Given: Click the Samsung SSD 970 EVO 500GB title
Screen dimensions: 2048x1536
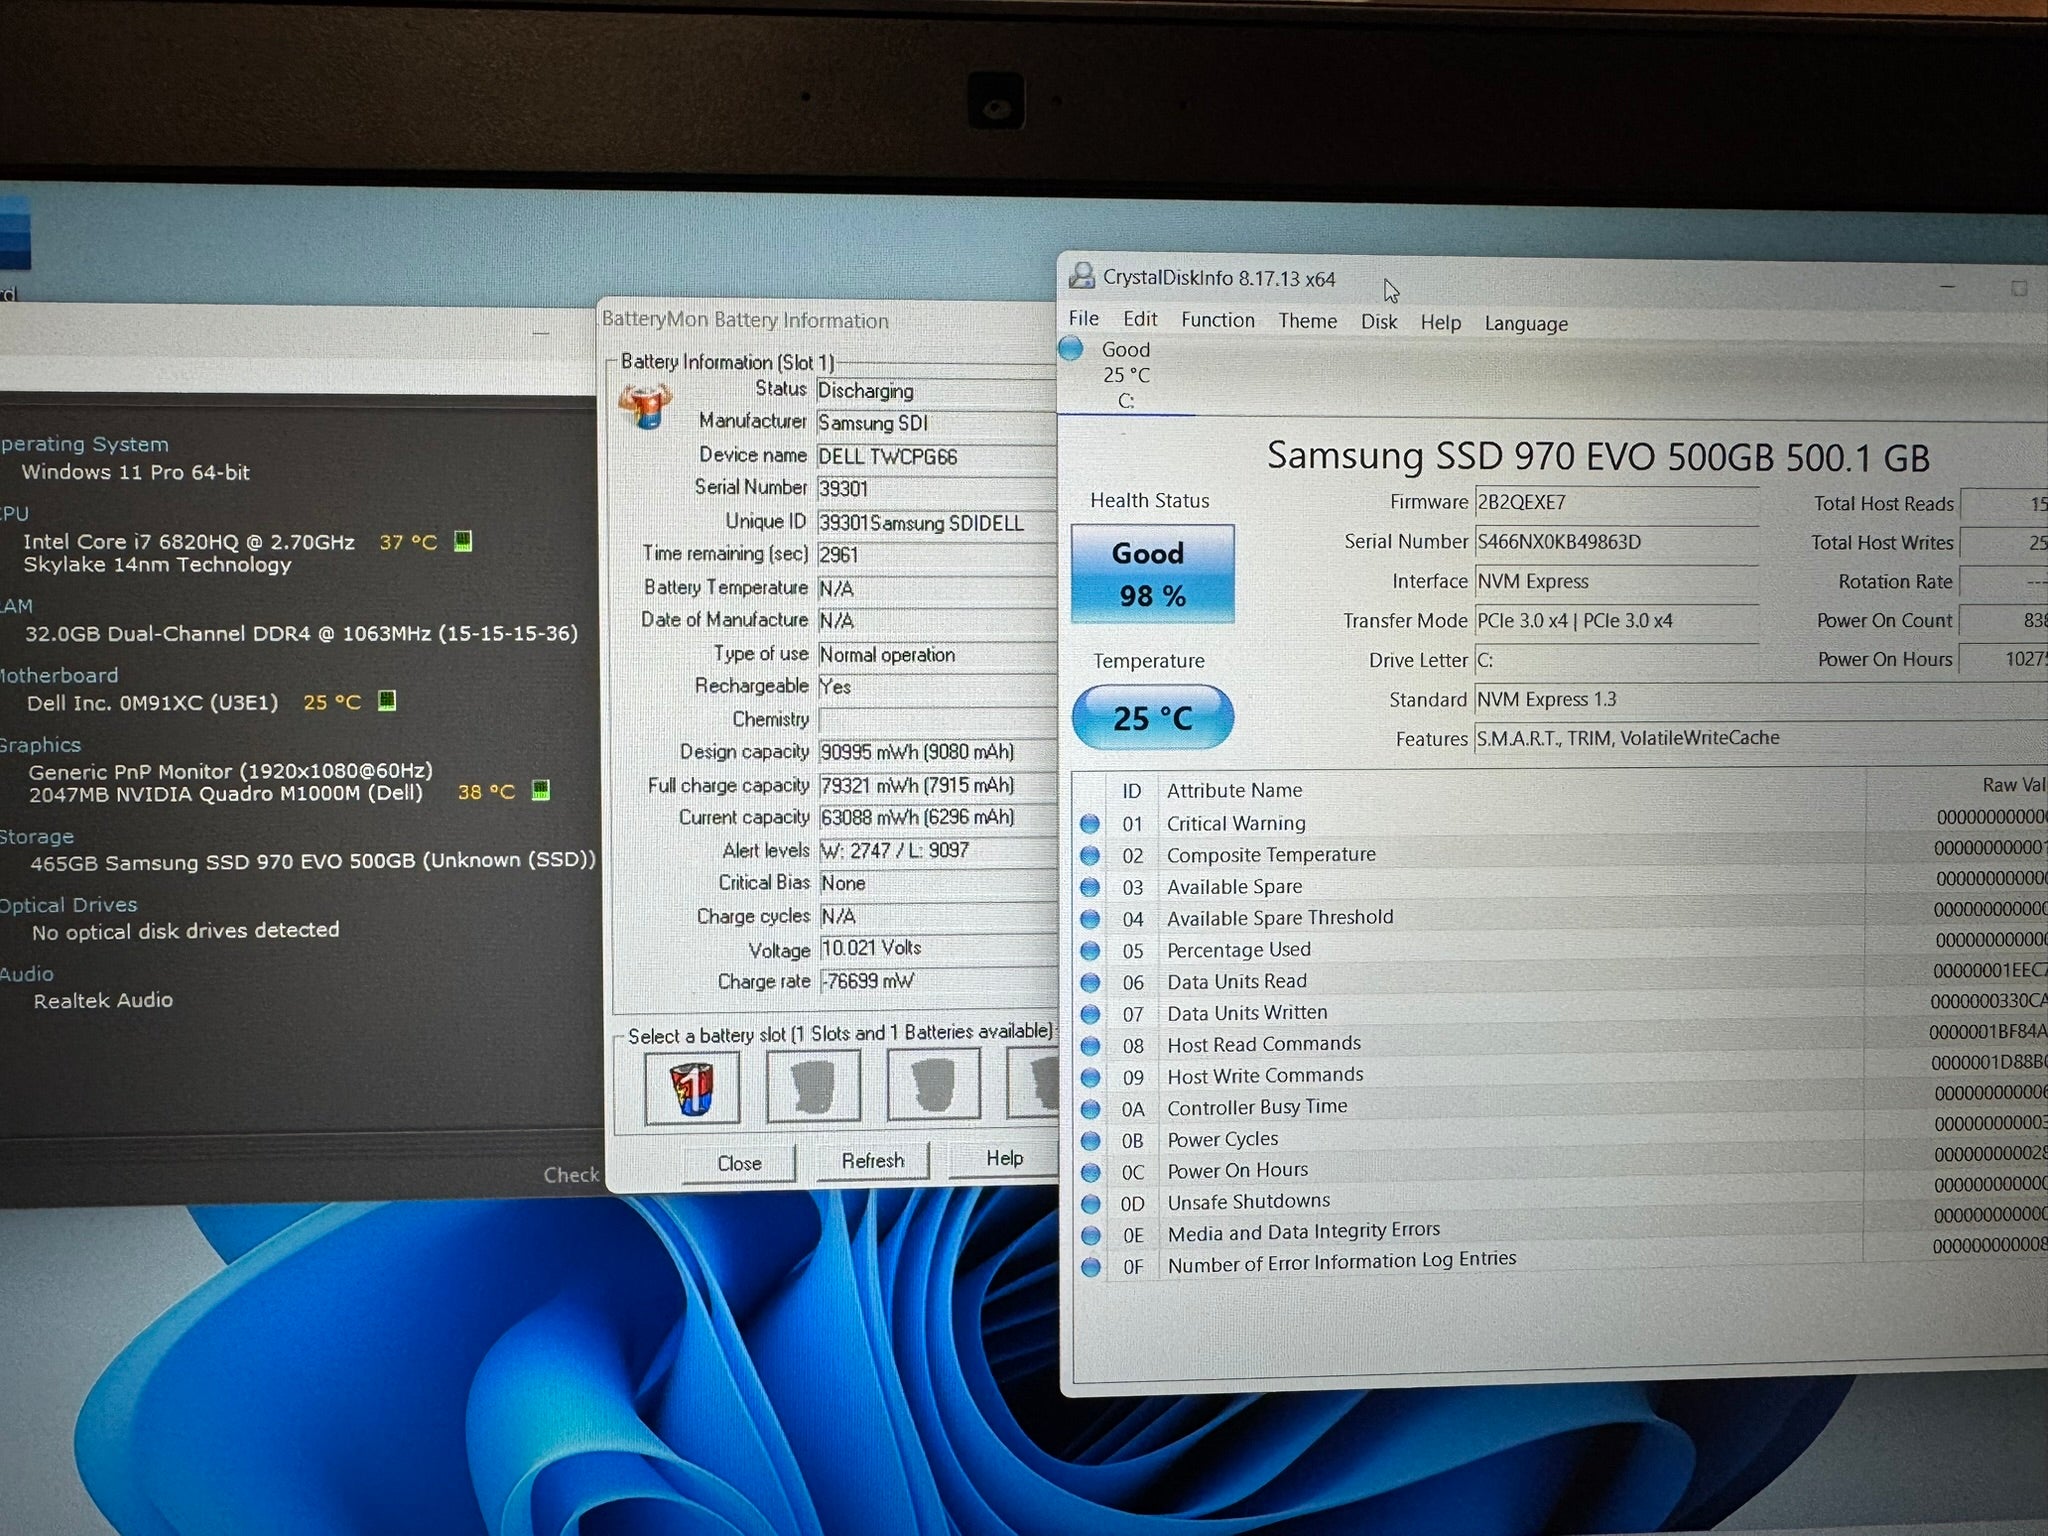Looking at the screenshot, I should (x=1598, y=456).
